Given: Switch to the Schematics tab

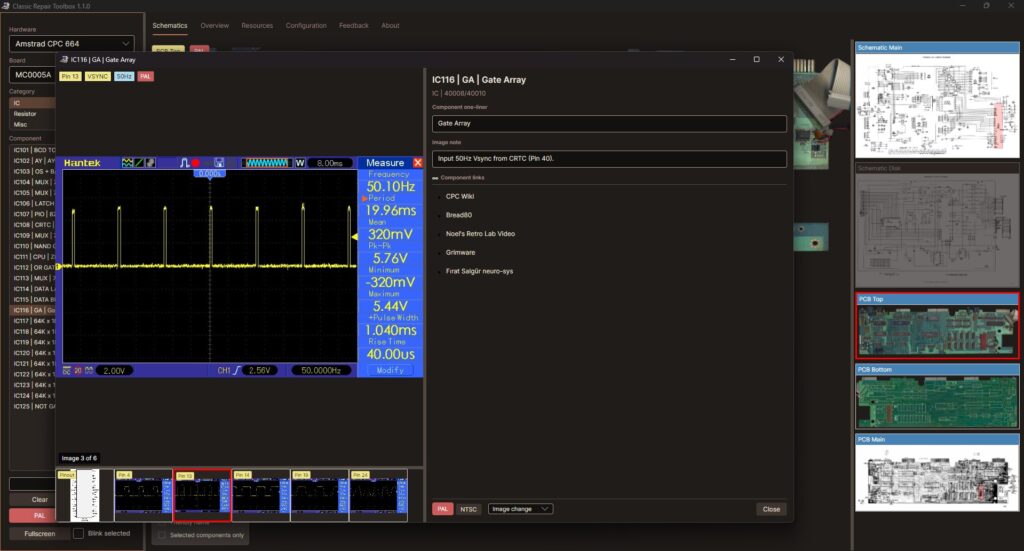Looking at the screenshot, I should pyautogui.click(x=170, y=25).
